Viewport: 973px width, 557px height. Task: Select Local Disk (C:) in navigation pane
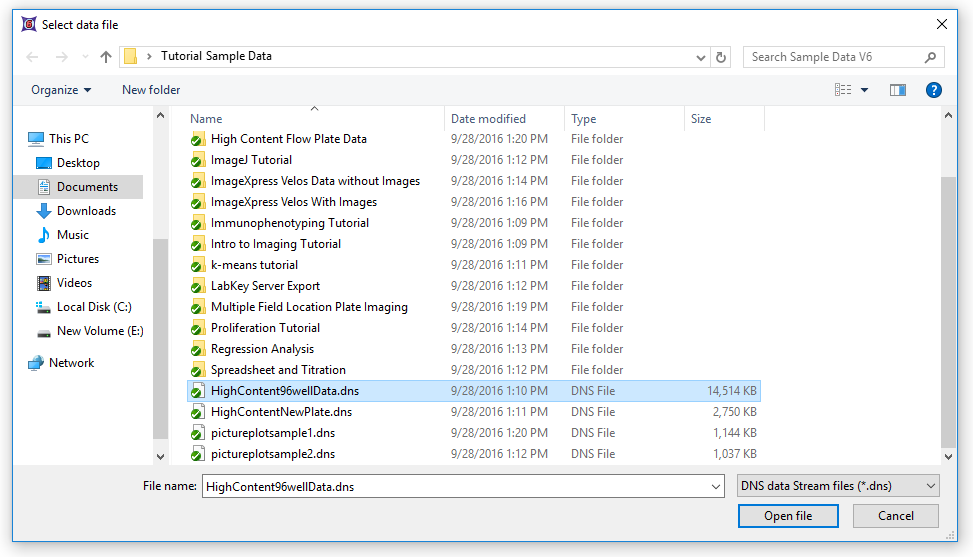pyautogui.click(x=93, y=307)
